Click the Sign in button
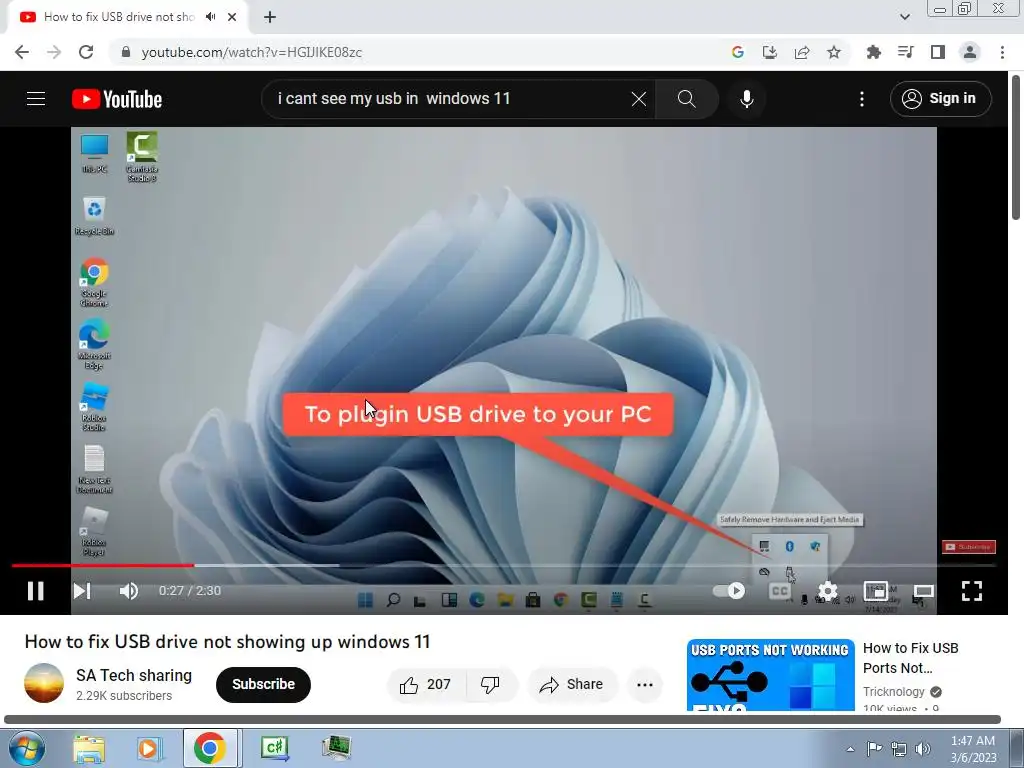Viewport: 1024px width, 768px height. coord(940,99)
